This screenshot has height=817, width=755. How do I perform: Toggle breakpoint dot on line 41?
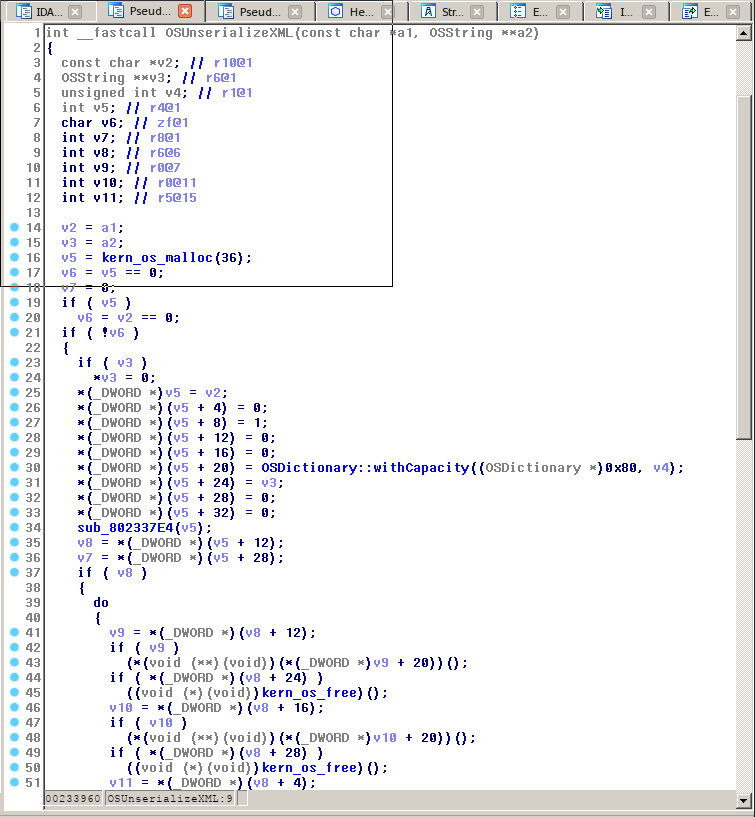[x=15, y=633]
